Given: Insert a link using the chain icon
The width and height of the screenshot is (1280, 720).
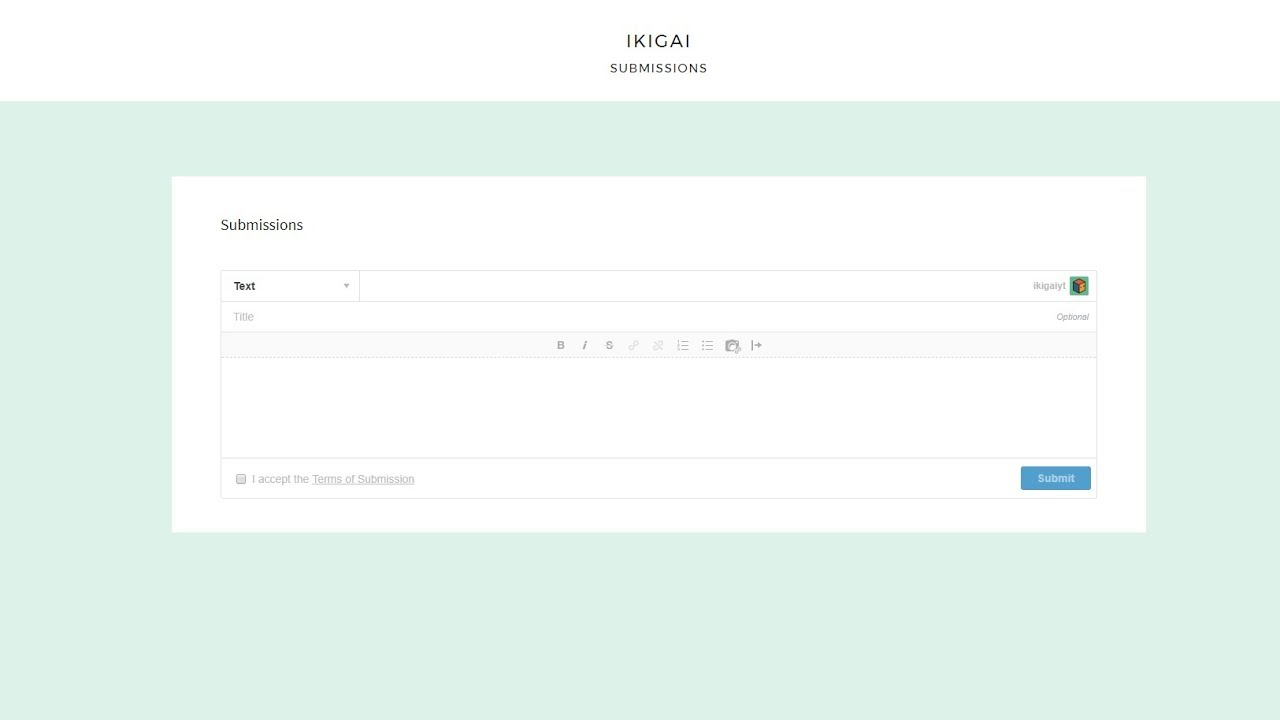Looking at the screenshot, I should (634, 345).
